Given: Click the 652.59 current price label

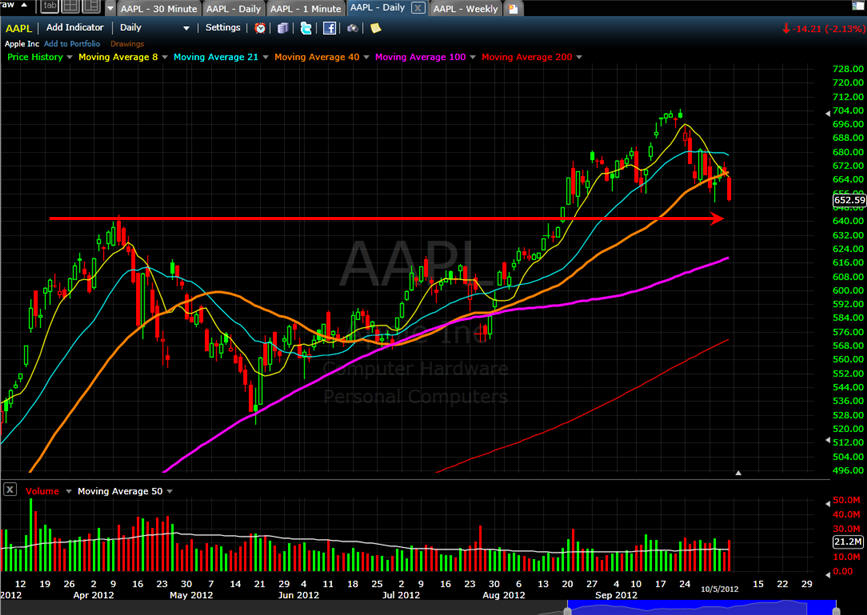Looking at the screenshot, I should pyautogui.click(x=849, y=200).
